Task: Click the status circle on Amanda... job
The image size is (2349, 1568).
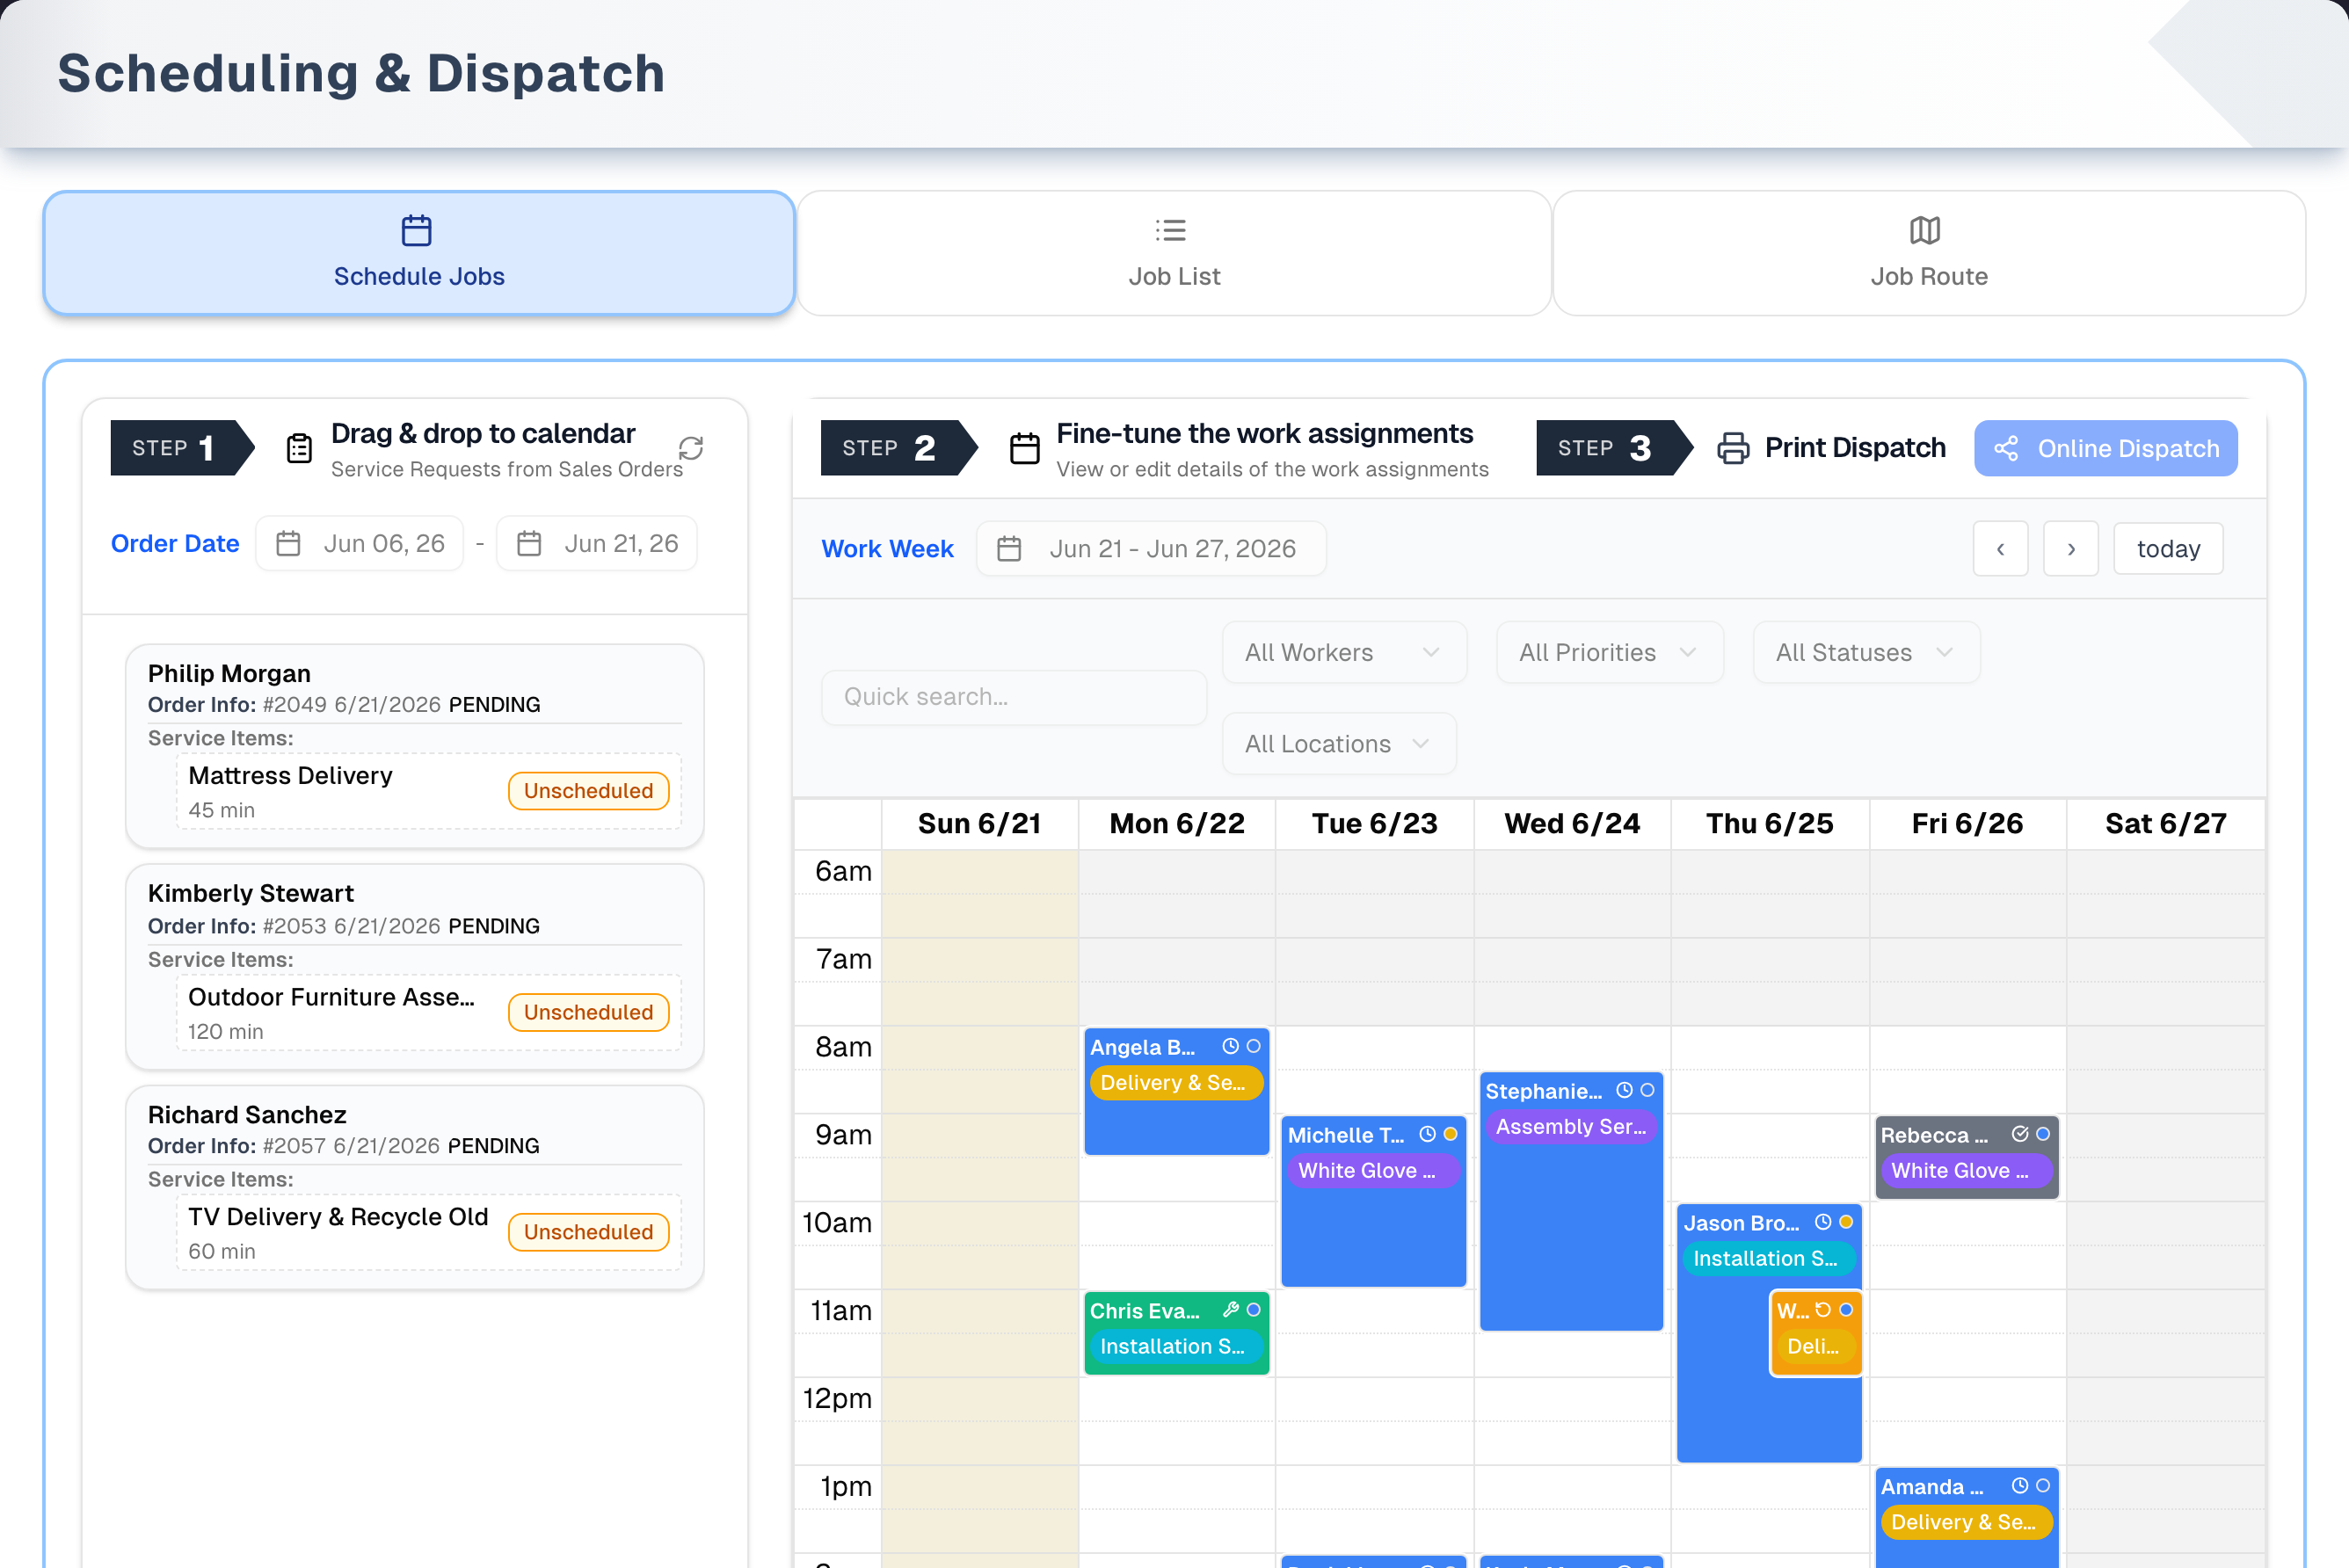Action: pos(2043,1486)
